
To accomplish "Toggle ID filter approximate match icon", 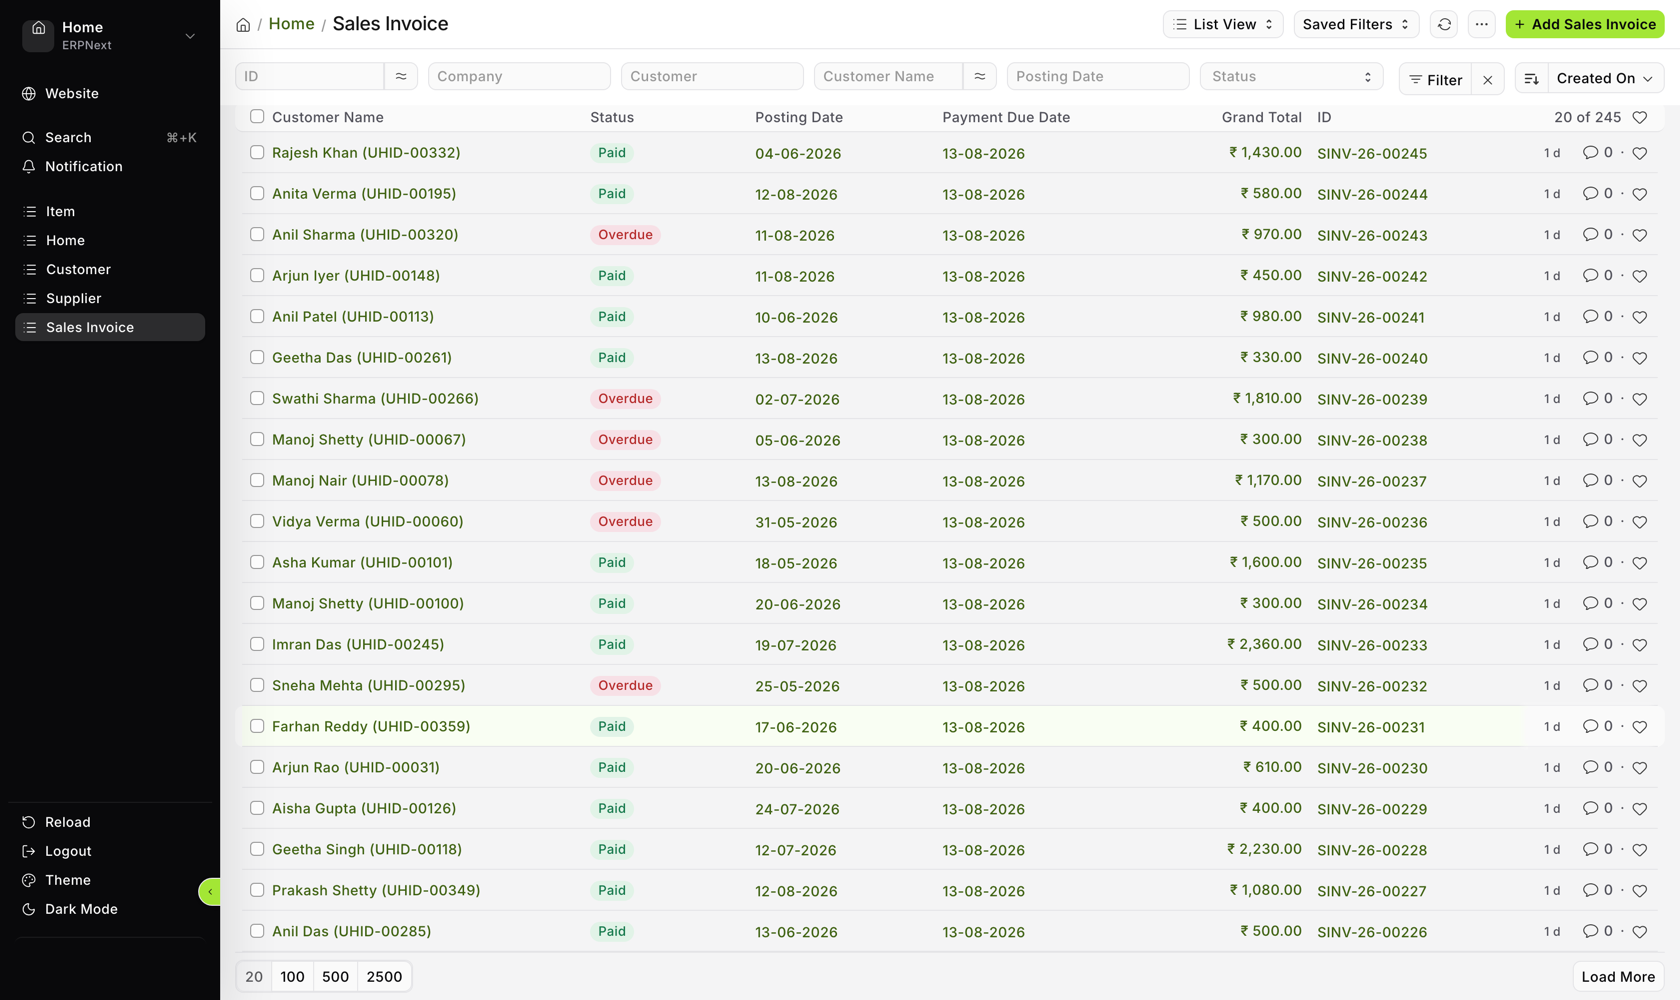I will [401, 76].
